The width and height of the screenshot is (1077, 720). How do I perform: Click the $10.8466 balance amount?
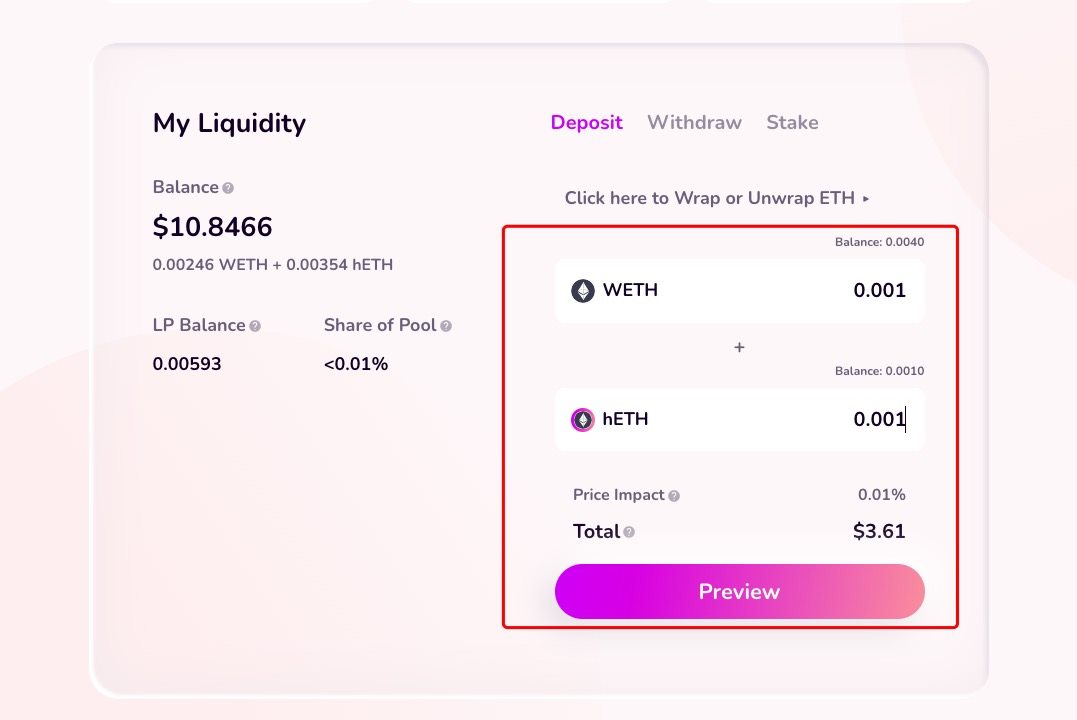tap(212, 227)
